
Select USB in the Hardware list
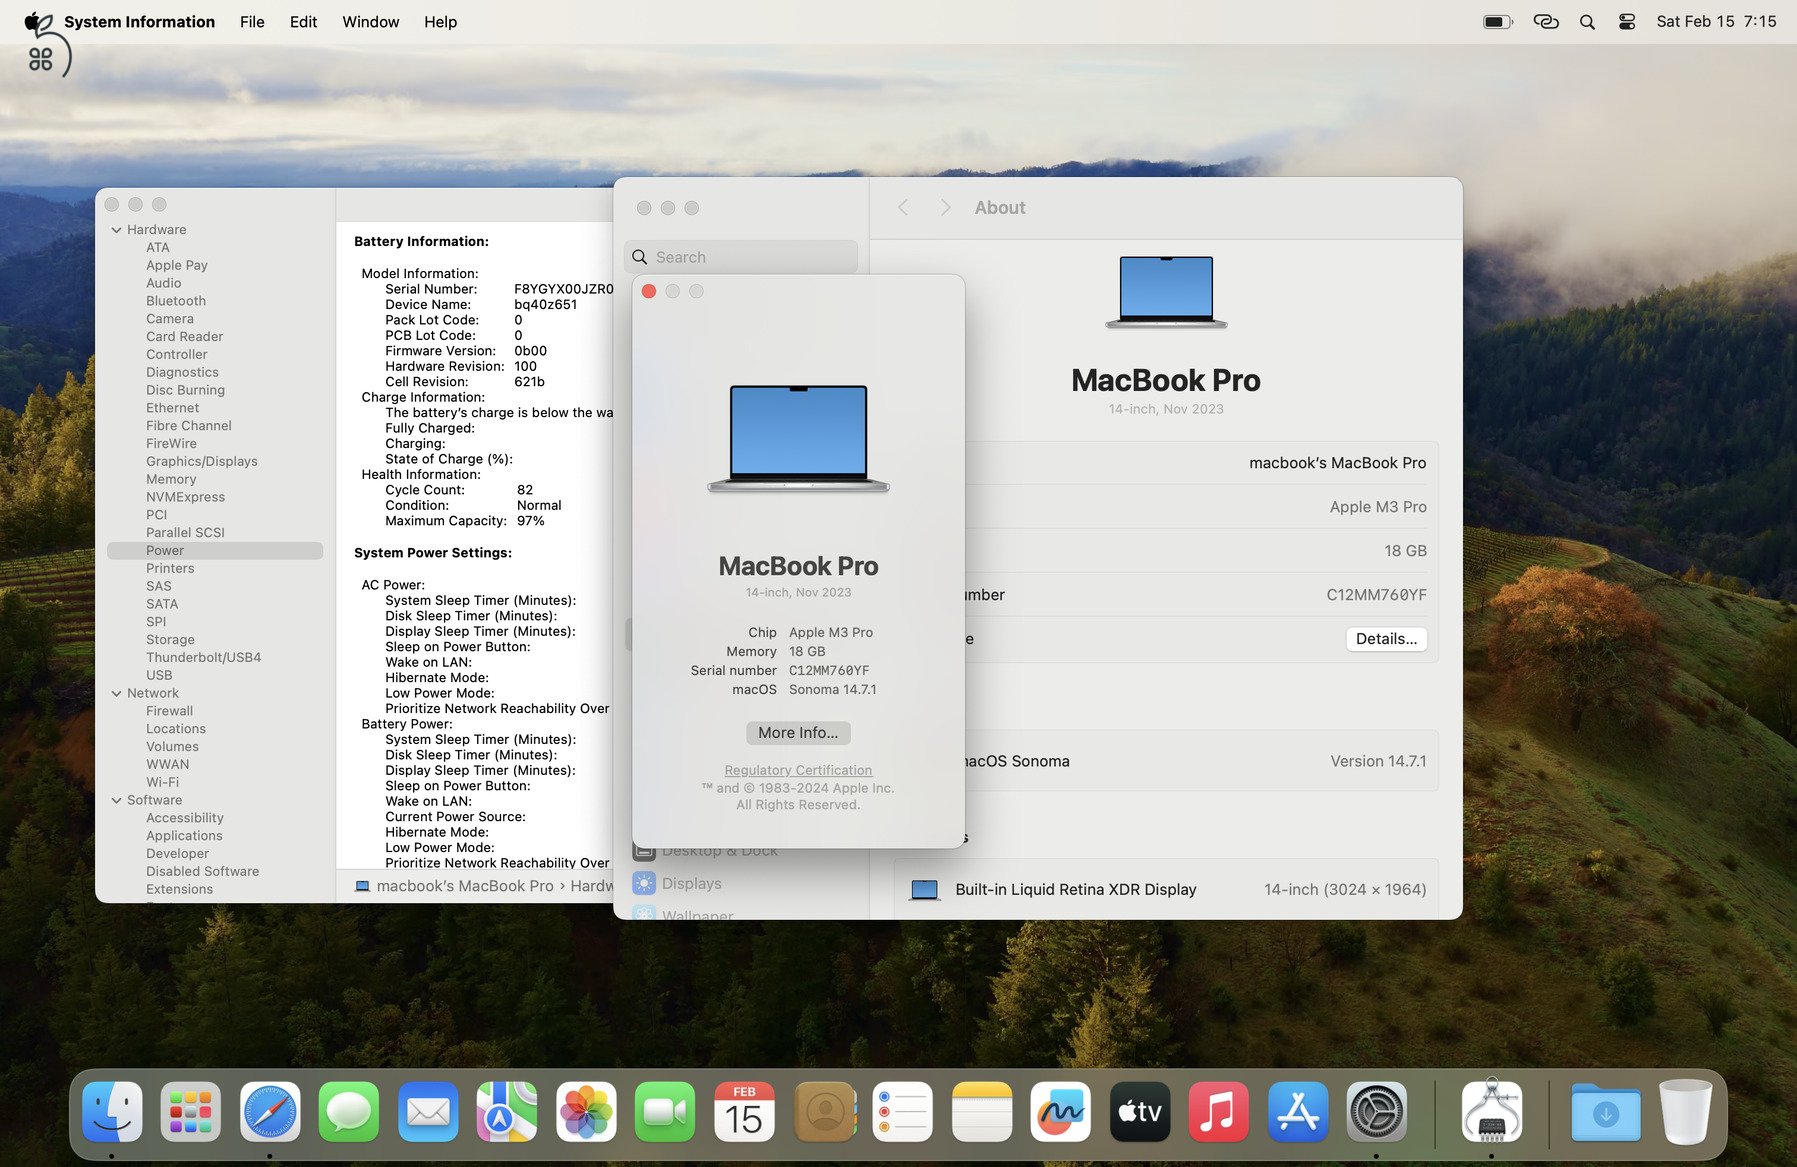[x=159, y=675]
